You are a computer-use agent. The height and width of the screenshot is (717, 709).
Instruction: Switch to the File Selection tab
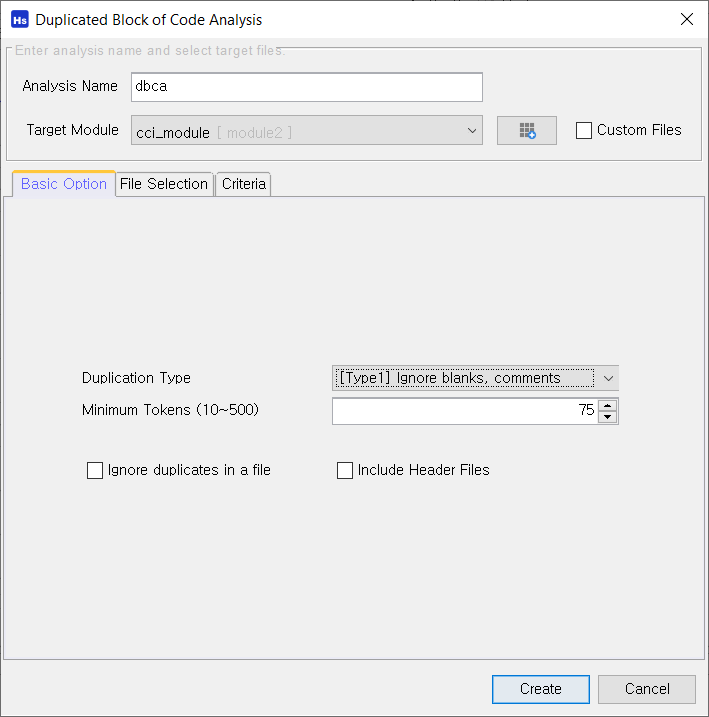point(164,184)
